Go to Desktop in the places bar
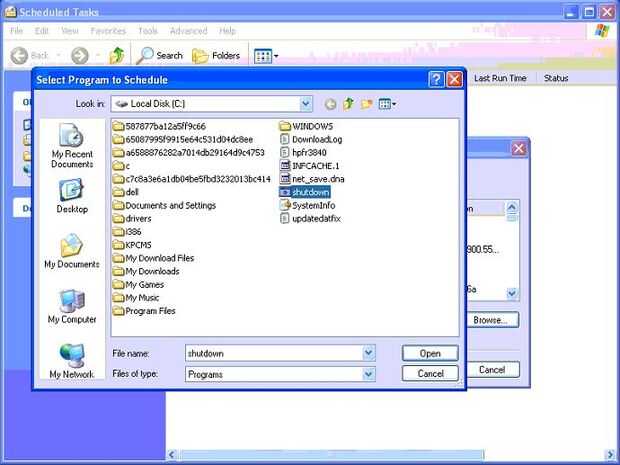 tap(72, 196)
